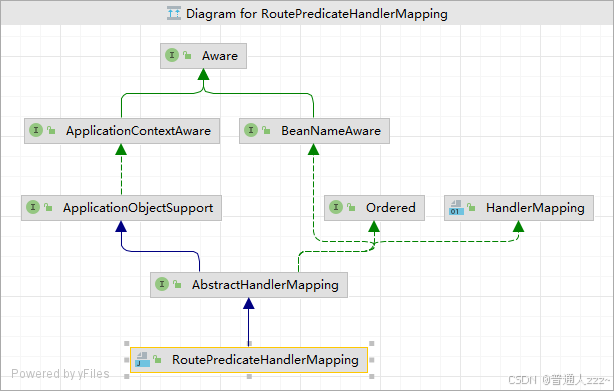The image size is (614, 391).
Task: Click the icon on ApplicationObjectSupport node
Action: pyautogui.click(x=33, y=207)
